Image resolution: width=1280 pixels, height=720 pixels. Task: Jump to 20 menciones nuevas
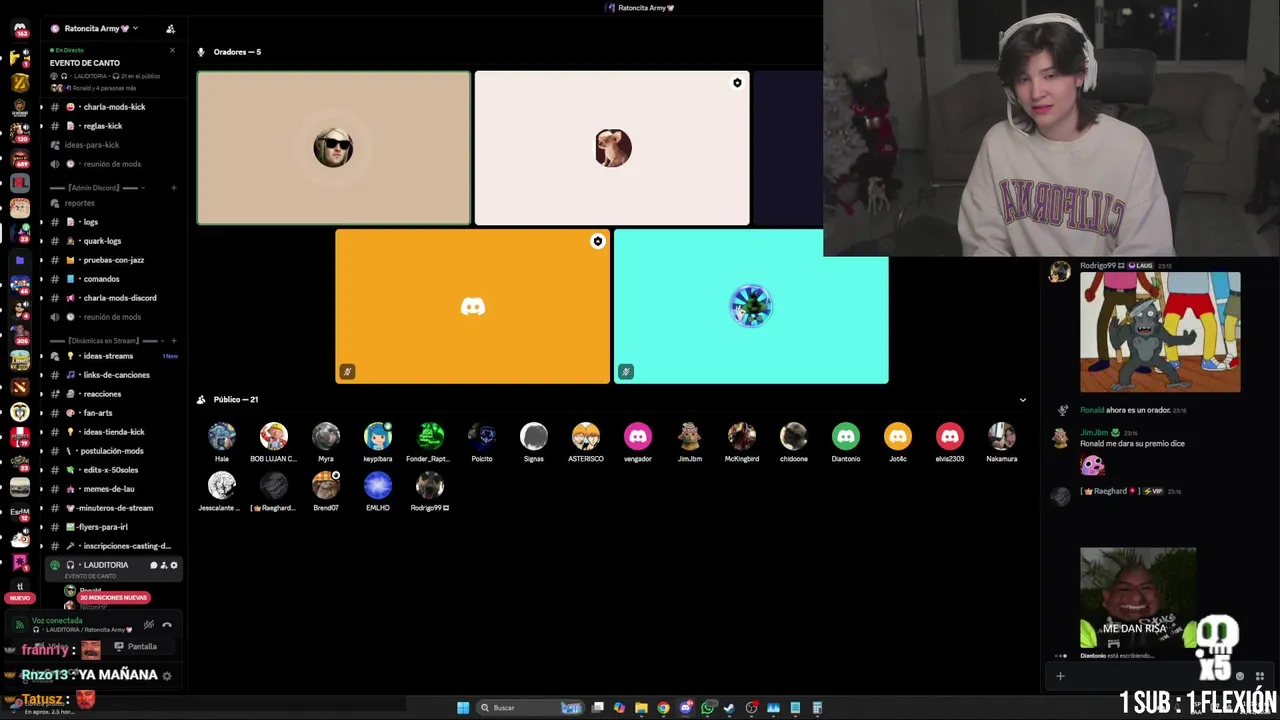tap(113, 598)
